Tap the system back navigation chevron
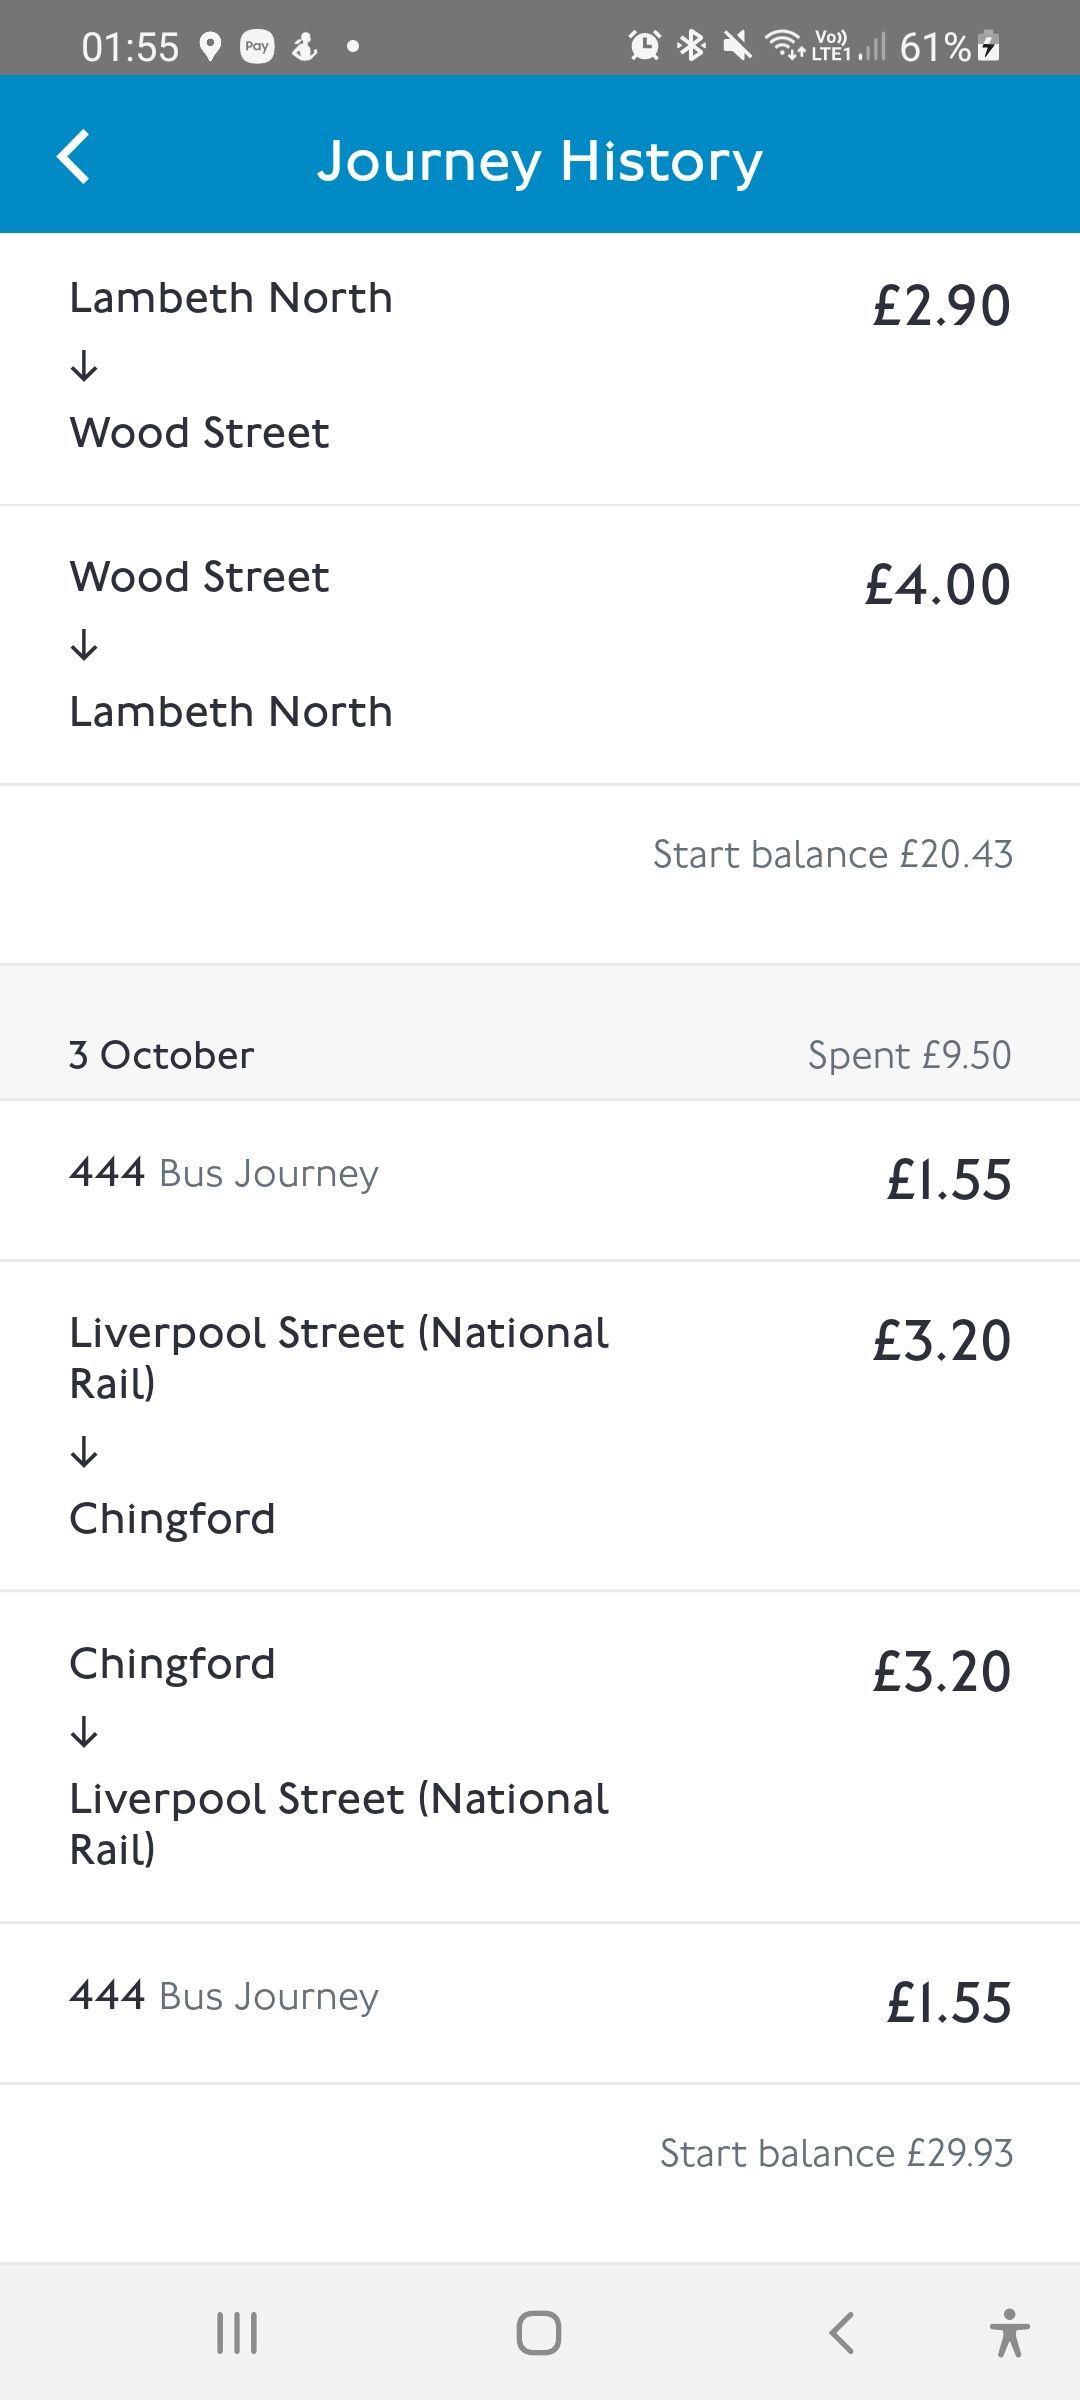The width and height of the screenshot is (1080, 2400). point(842,2333)
